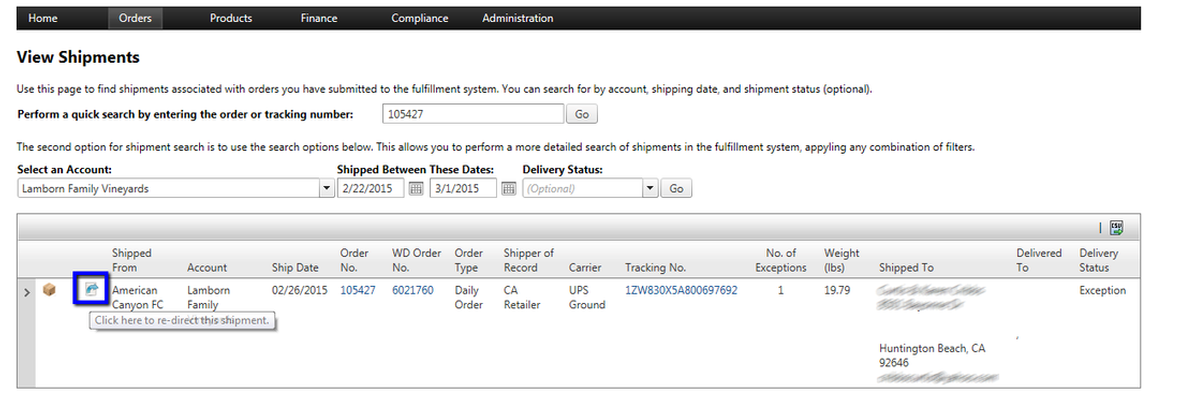This screenshot has width=1180, height=400.
Task: Click the Order Type column header
Action: tap(469, 260)
